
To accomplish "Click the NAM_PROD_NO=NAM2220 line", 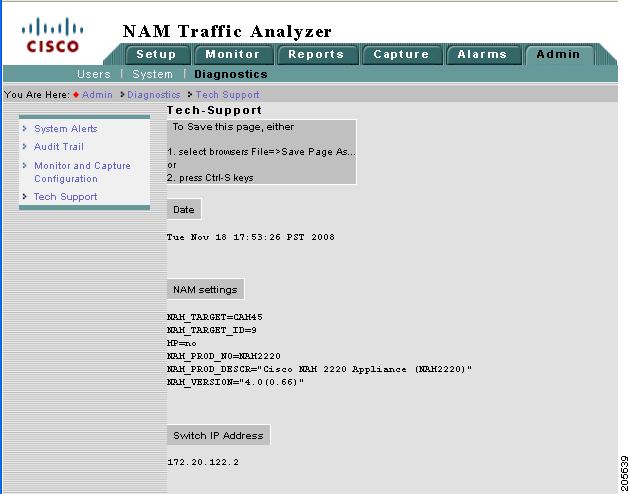I will [224, 356].
